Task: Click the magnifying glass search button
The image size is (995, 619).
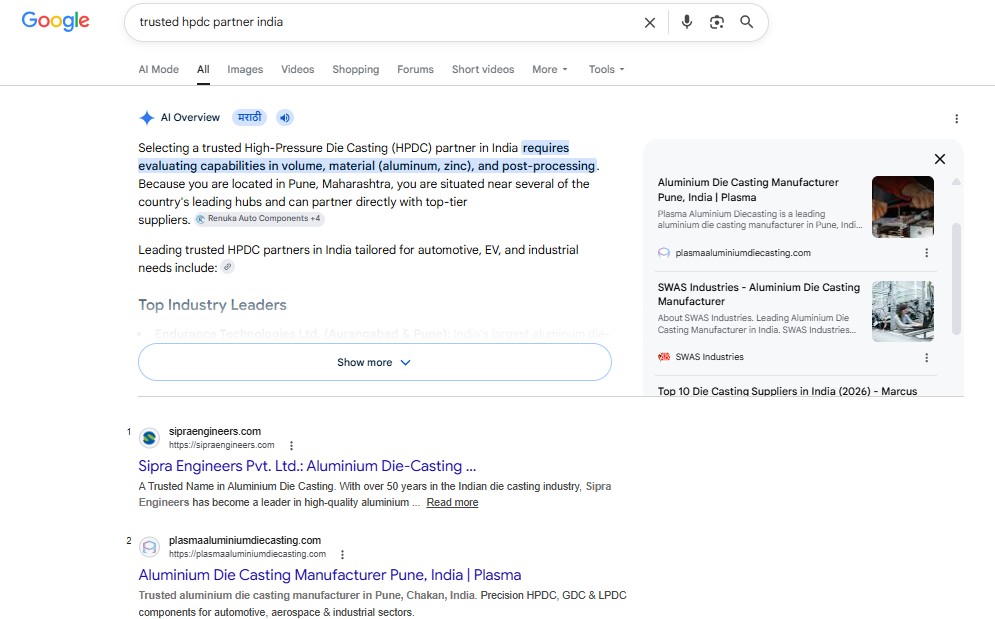Action: click(x=747, y=22)
